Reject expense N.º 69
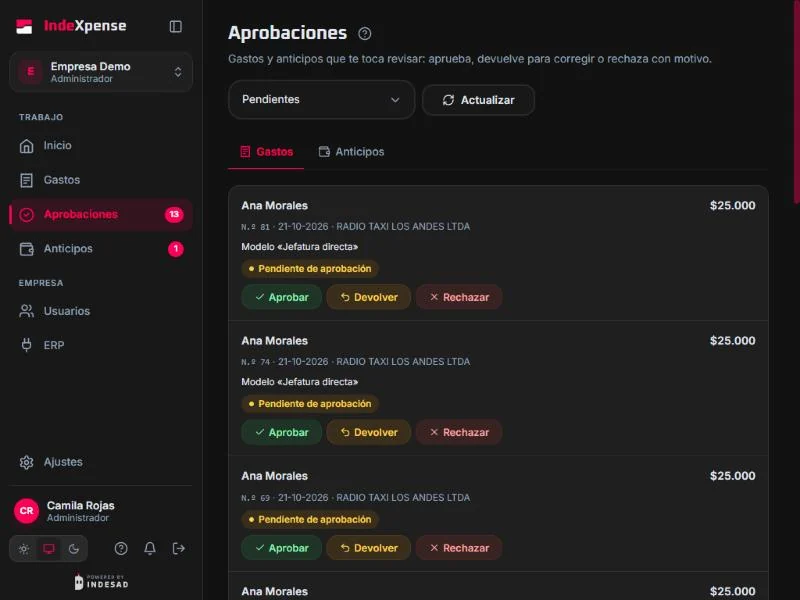The height and width of the screenshot is (600, 800). click(459, 548)
